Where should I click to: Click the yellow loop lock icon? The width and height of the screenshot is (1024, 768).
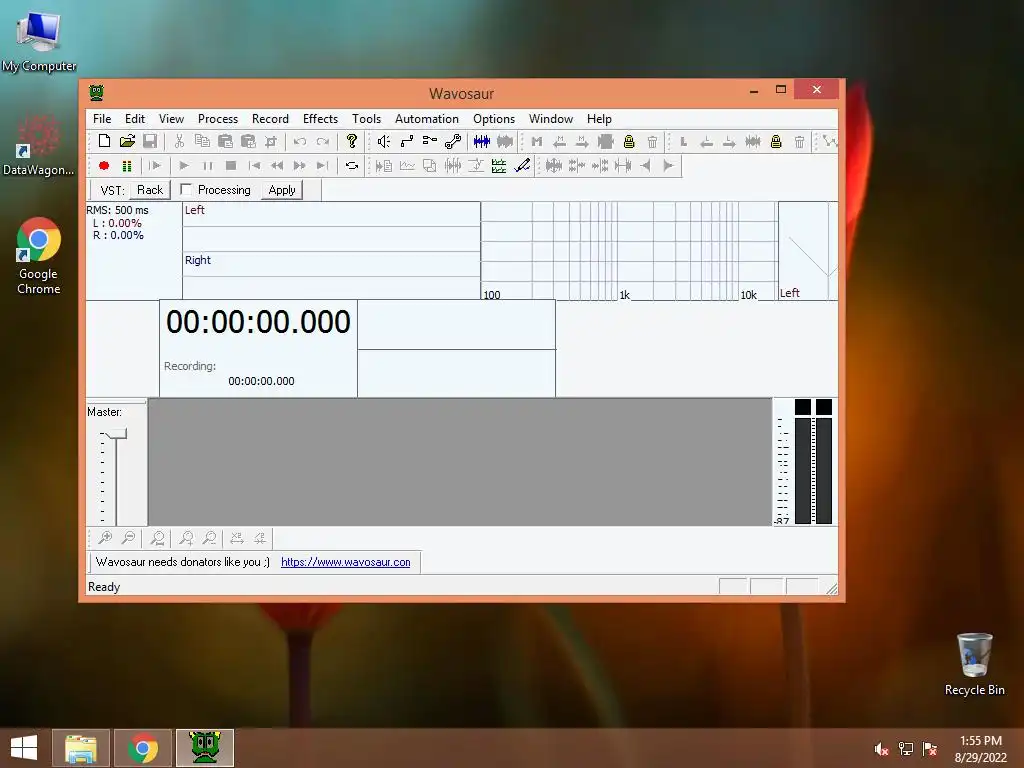(x=776, y=141)
